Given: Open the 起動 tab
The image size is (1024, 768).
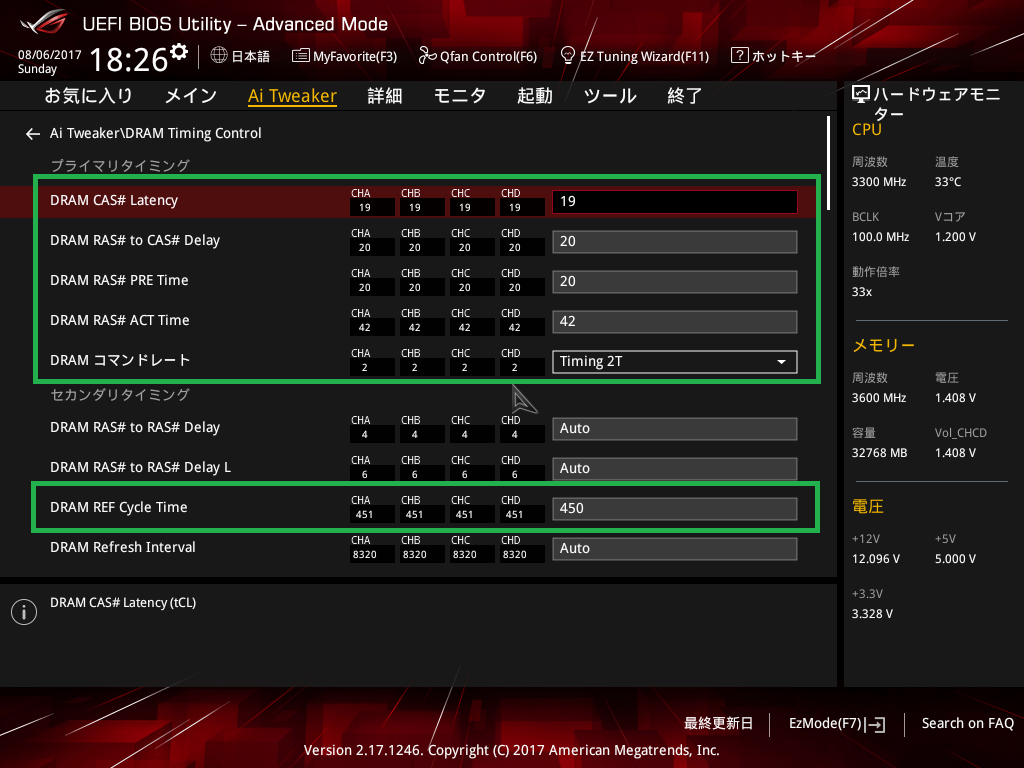Looking at the screenshot, I should pos(535,96).
